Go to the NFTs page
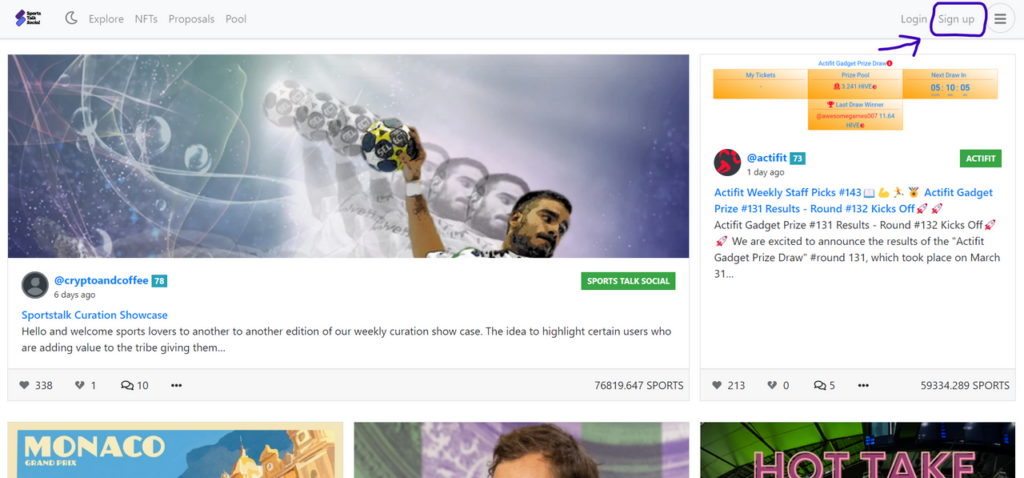The image size is (1024, 478). pyautogui.click(x=146, y=19)
